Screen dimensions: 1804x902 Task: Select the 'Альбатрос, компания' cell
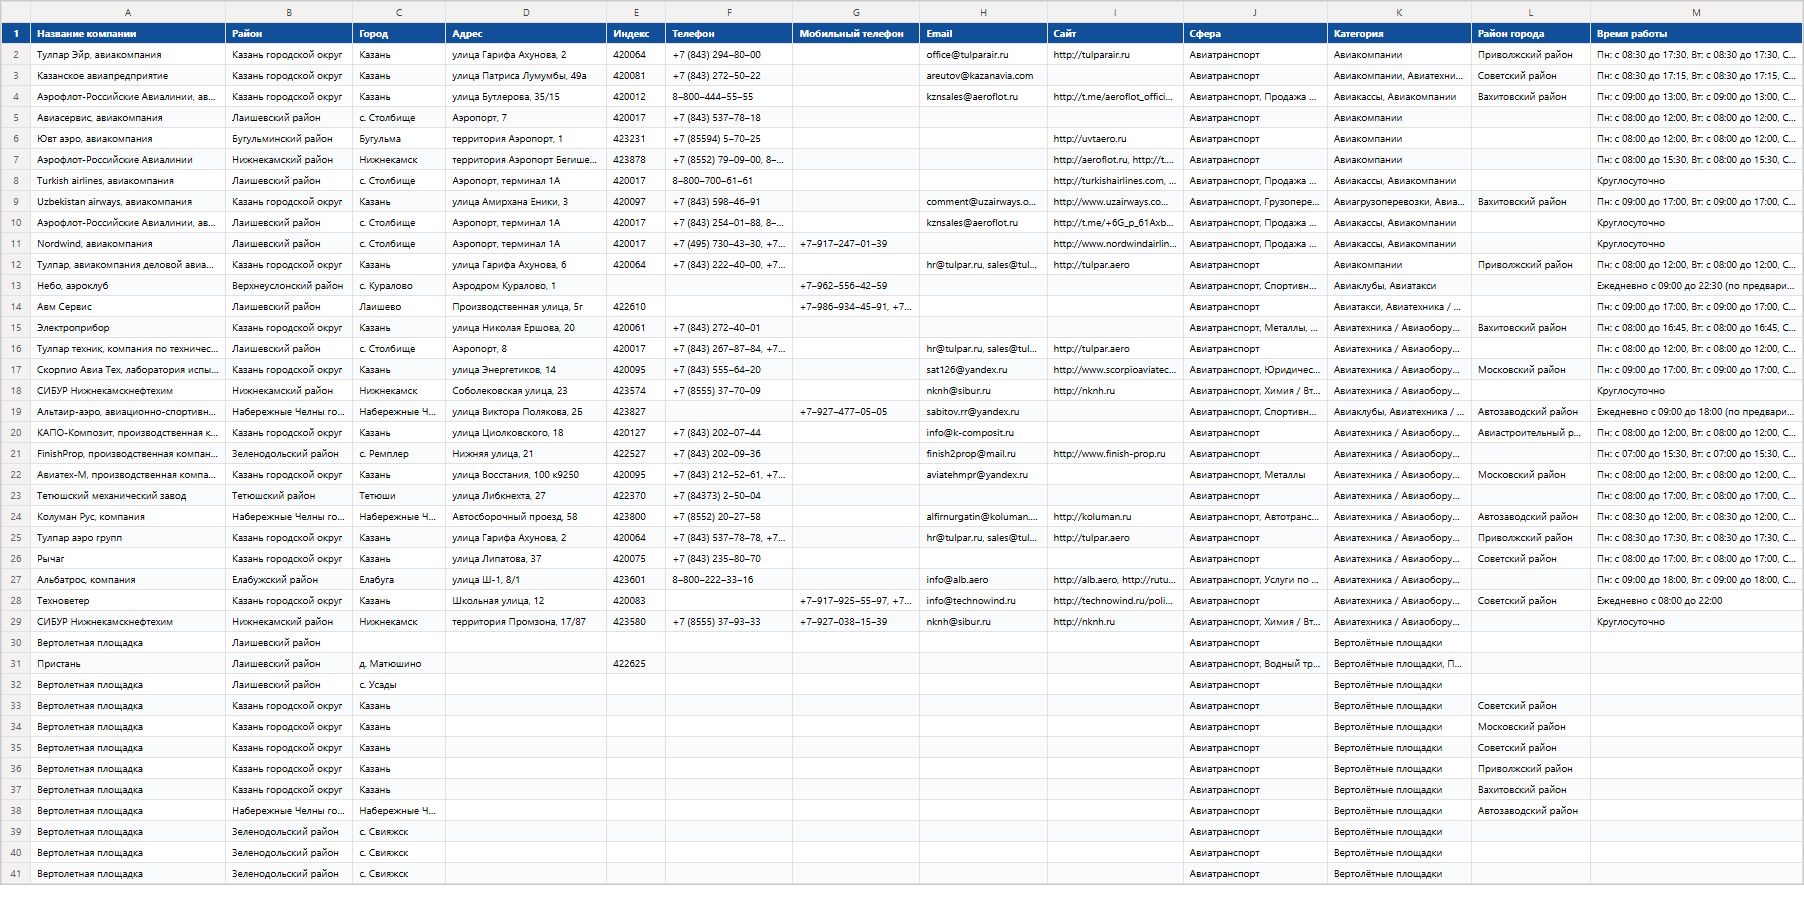pos(128,580)
